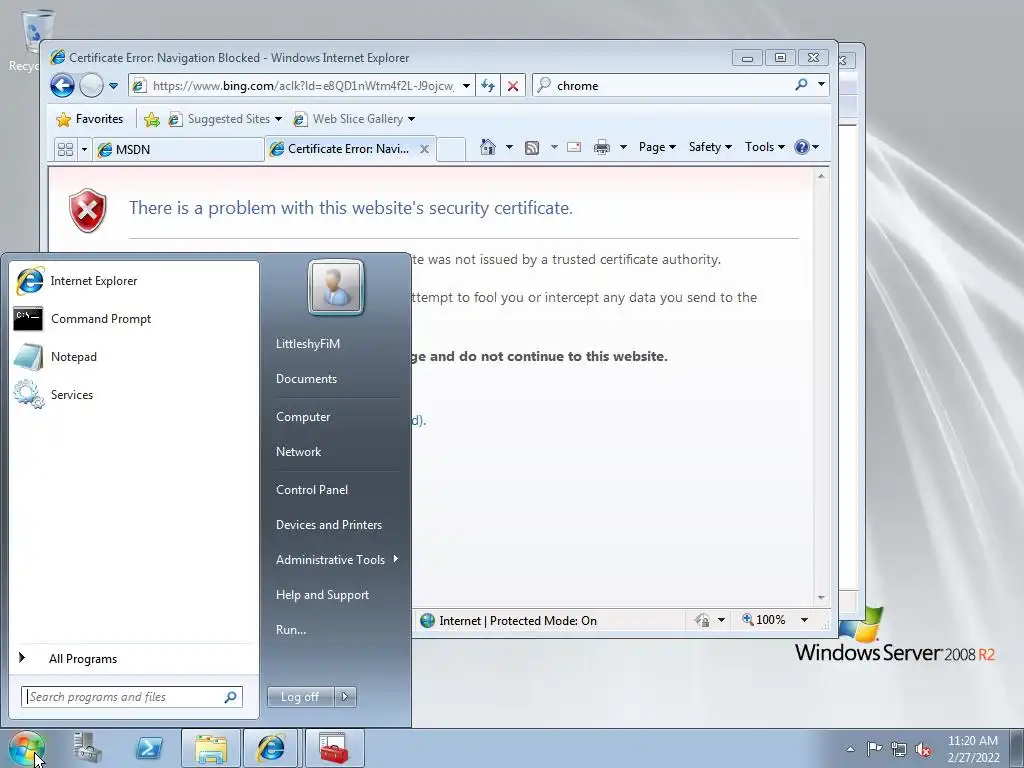This screenshot has height=768, width=1024.
Task: Expand the Administrative Tools submenu
Action: coord(336,560)
